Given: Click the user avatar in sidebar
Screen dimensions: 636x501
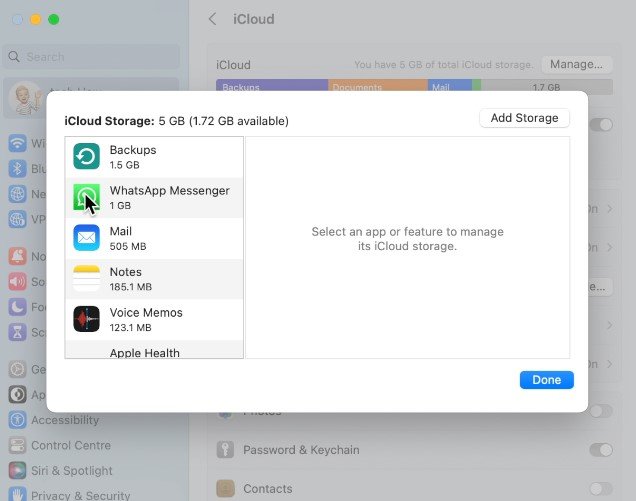Looking at the screenshot, I should (x=24, y=99).
